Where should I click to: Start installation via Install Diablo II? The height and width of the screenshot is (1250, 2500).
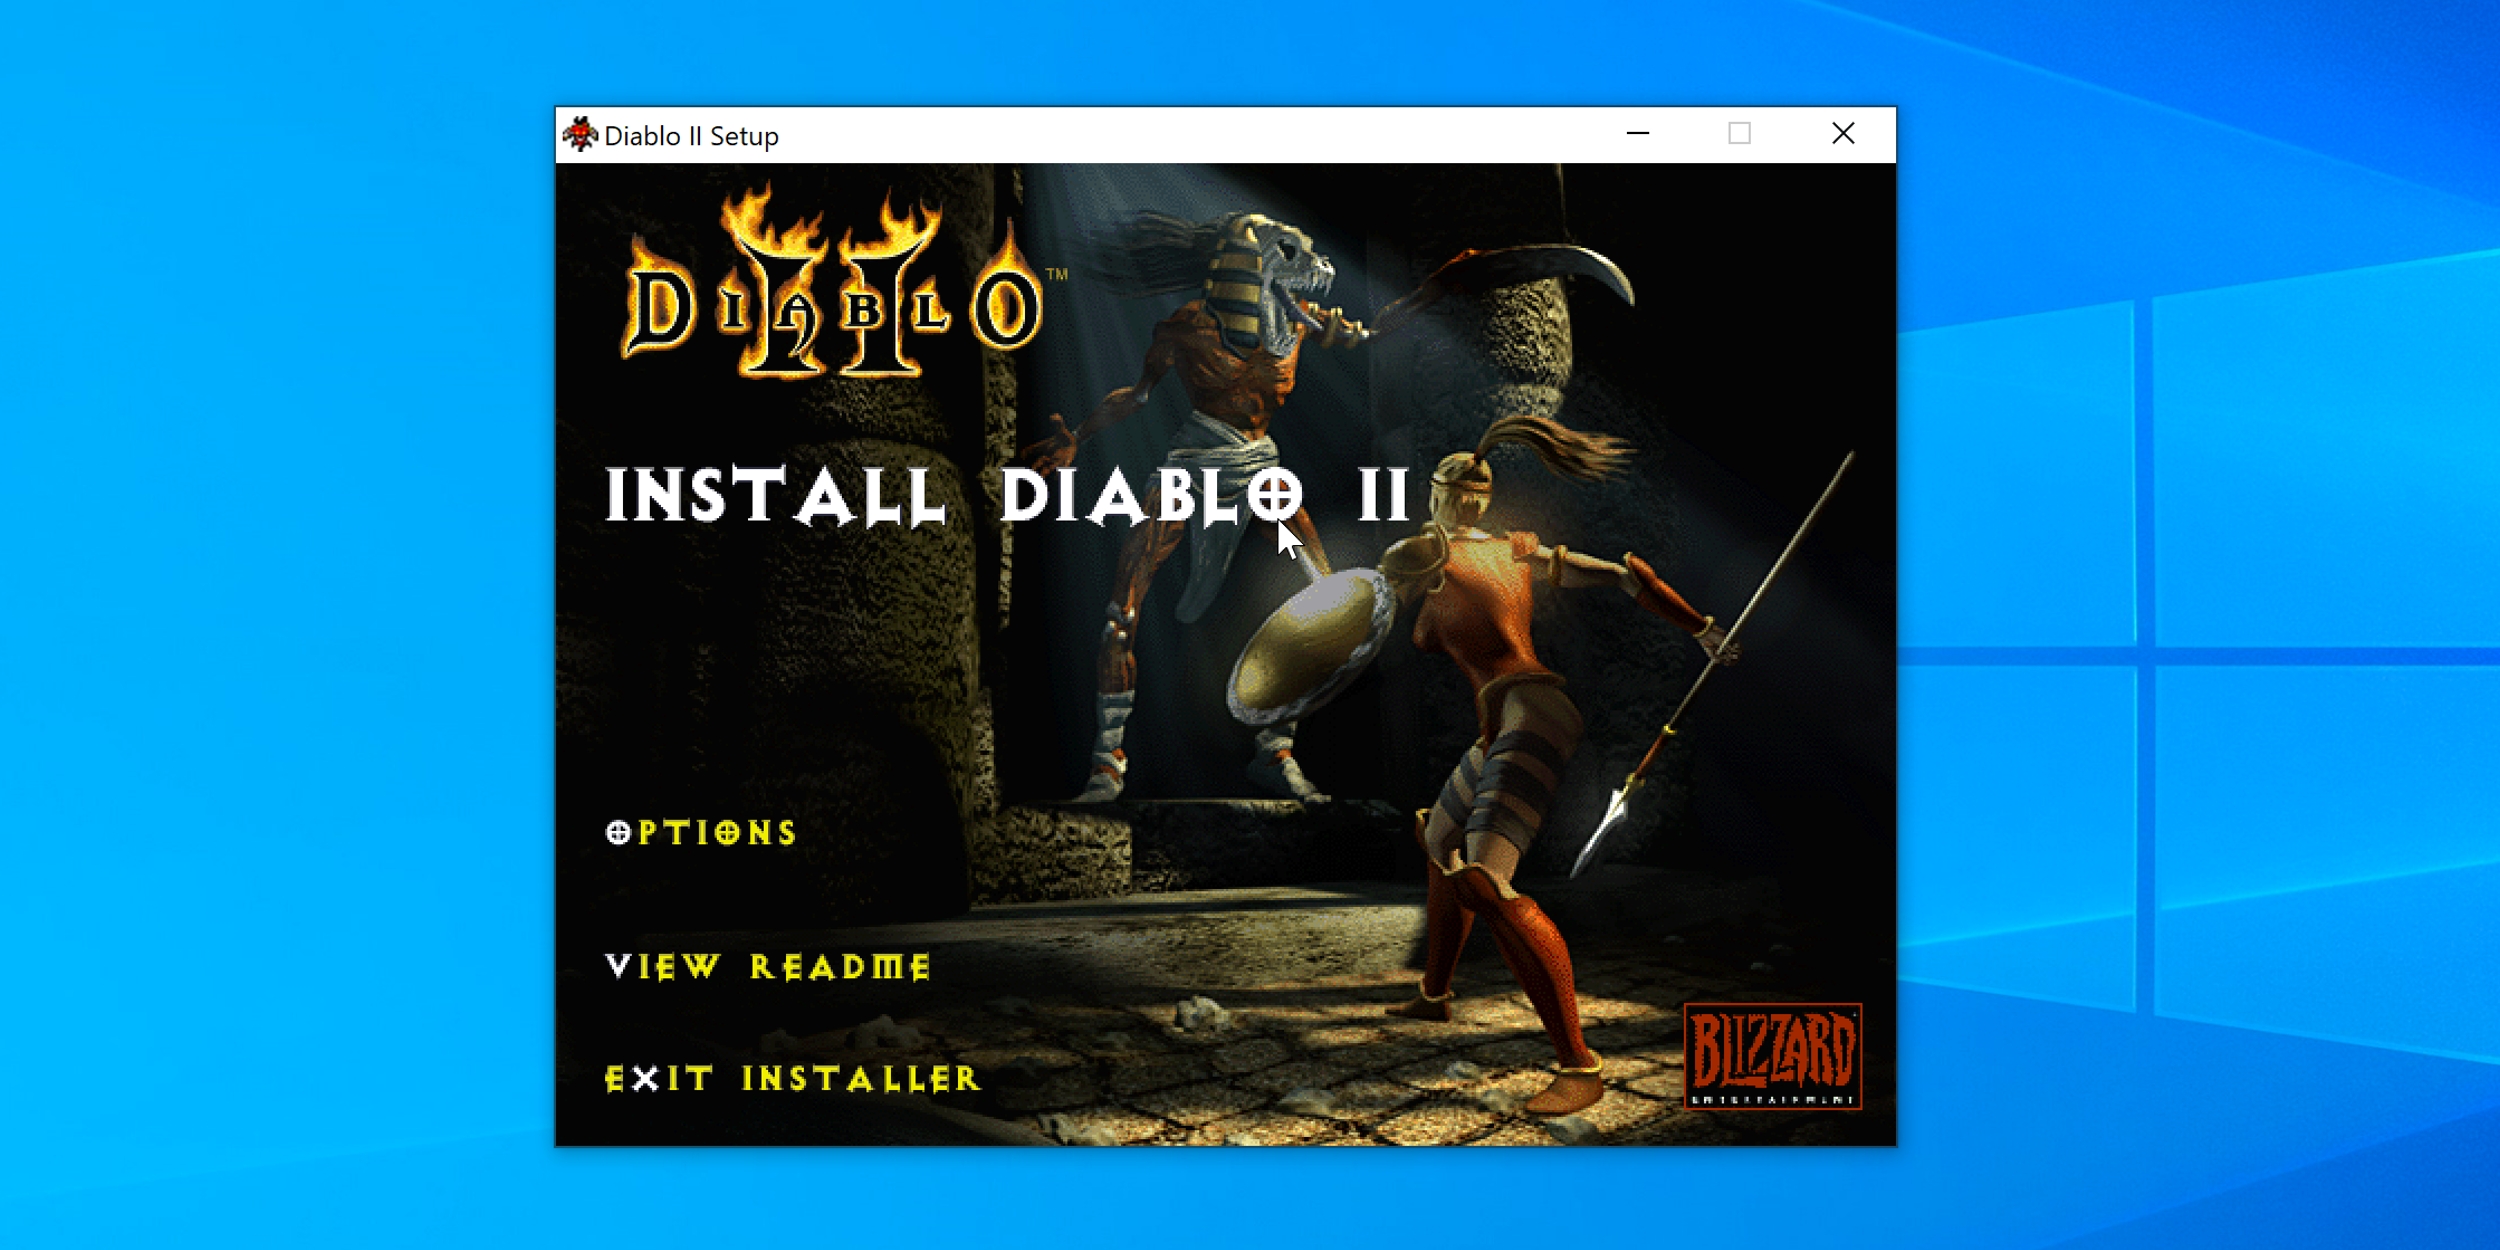1008,496
